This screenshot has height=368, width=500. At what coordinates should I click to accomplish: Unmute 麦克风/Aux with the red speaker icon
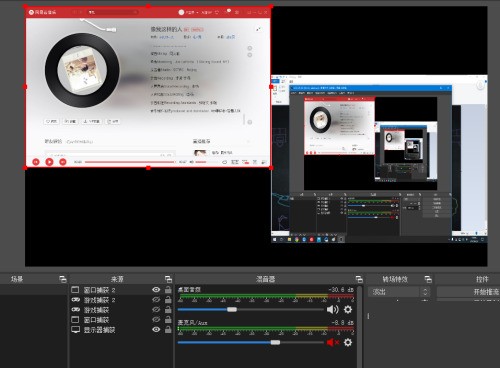332,342
